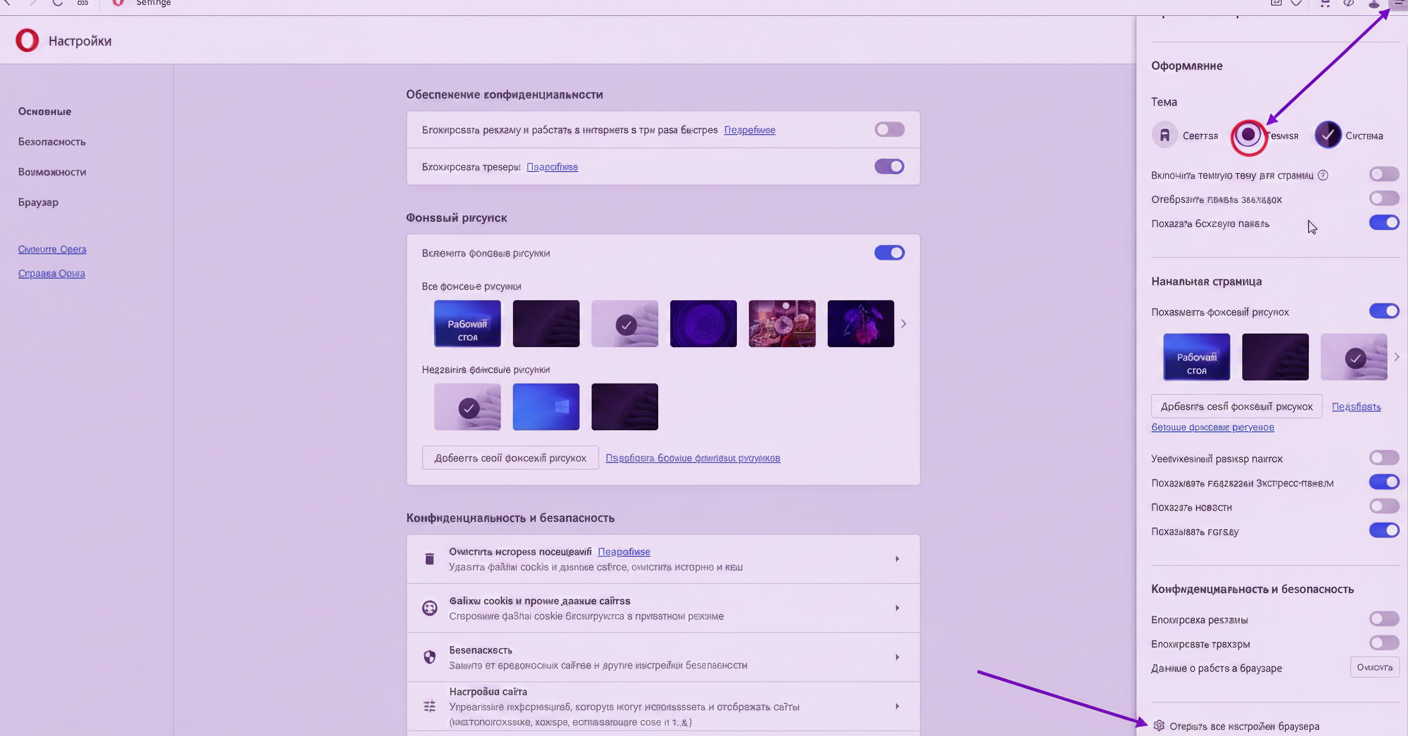Select the reddish animated wallpaper with the play icon

pos(782,323)
